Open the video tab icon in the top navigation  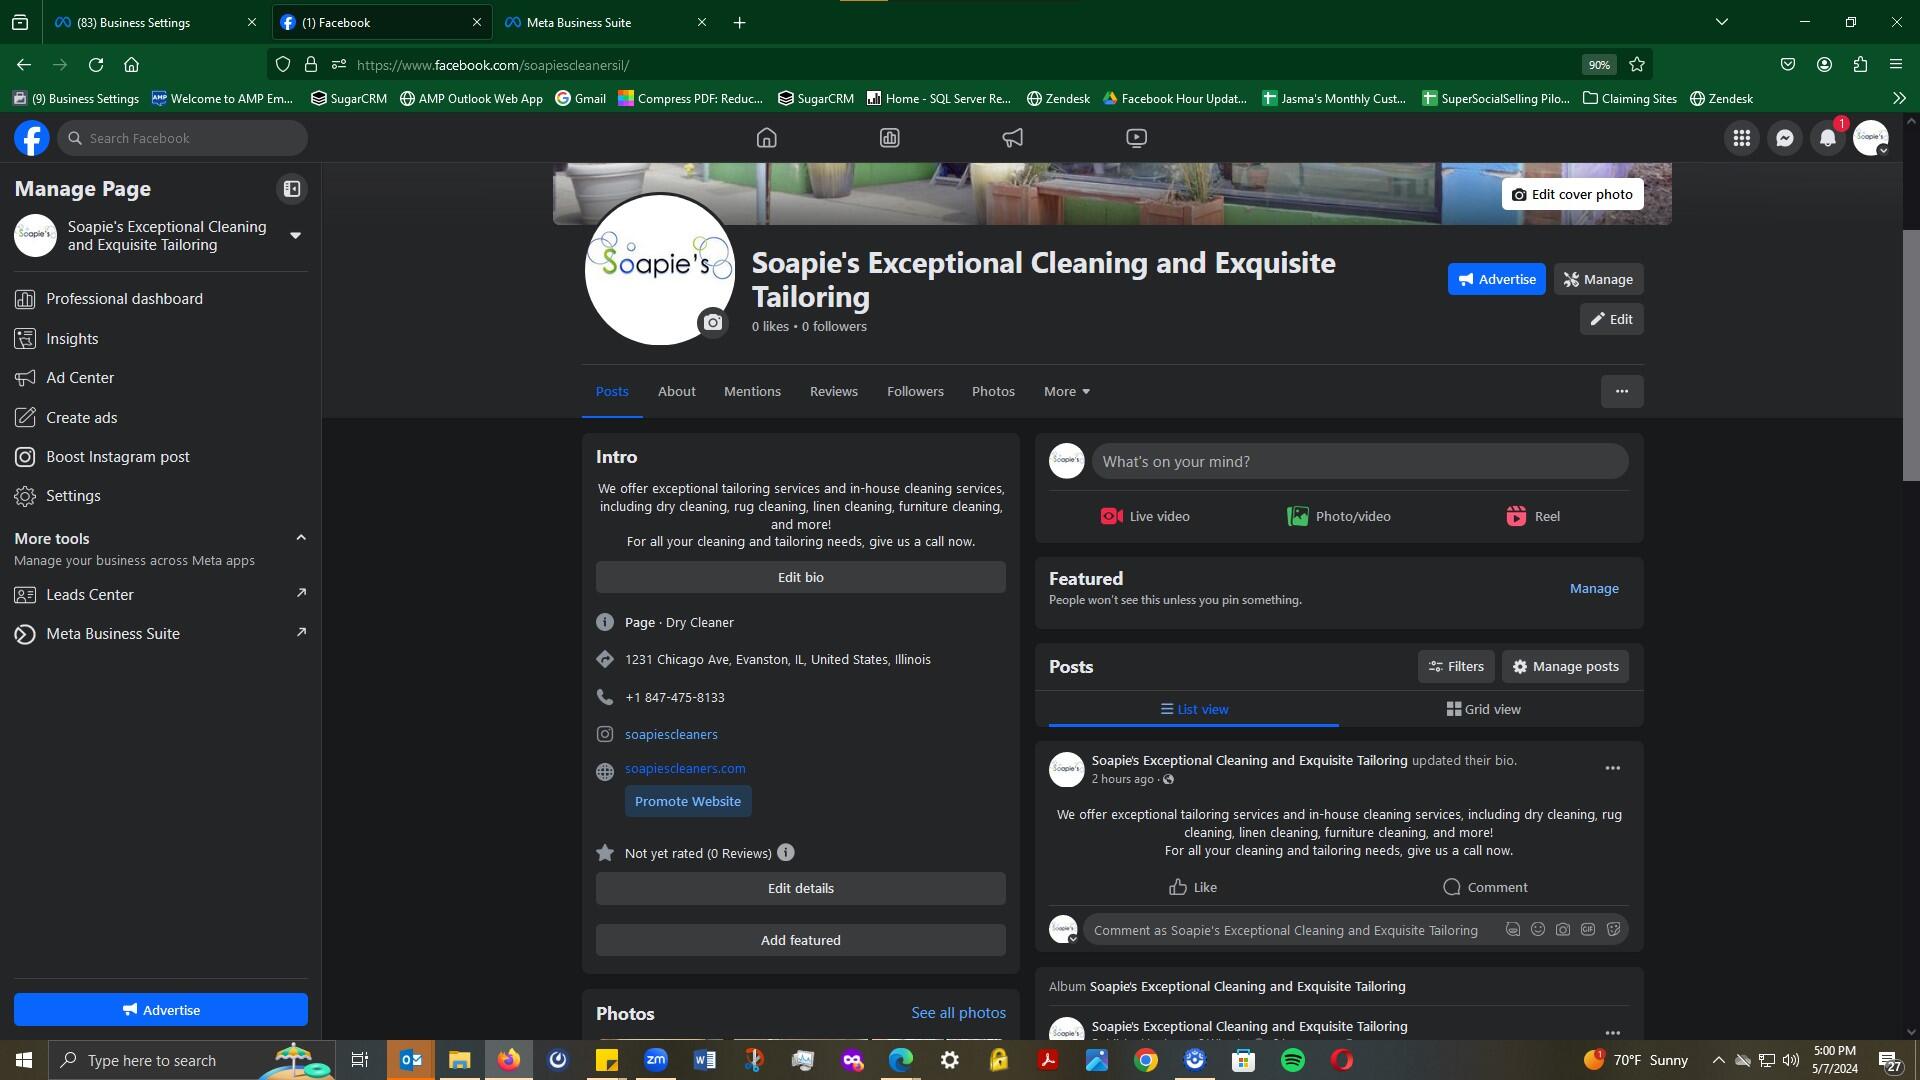(1136, 138)
